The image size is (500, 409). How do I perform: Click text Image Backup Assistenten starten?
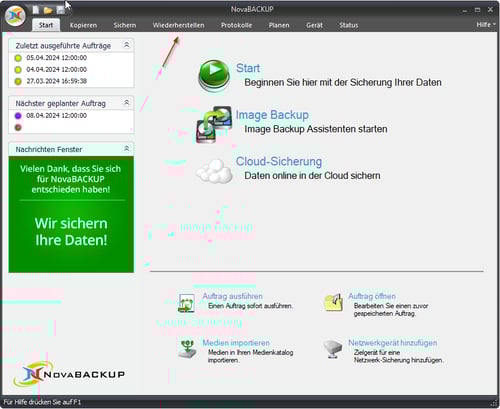316,129
